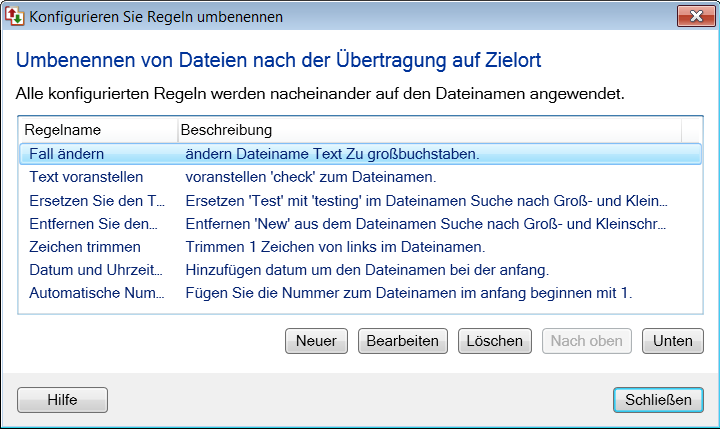720x429 pixels.
Task: Sort by the Regelname column header
Action: pyautogui.click(x=96, y=131)
